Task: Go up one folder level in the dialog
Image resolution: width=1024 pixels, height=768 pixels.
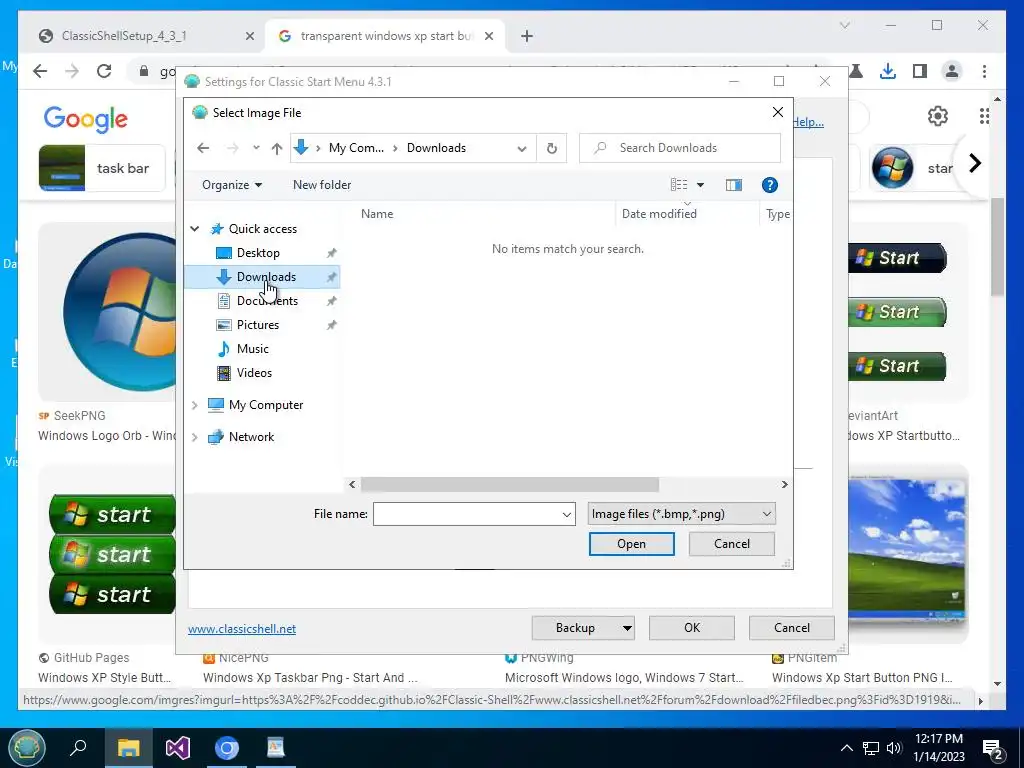Action: (277, 148)
